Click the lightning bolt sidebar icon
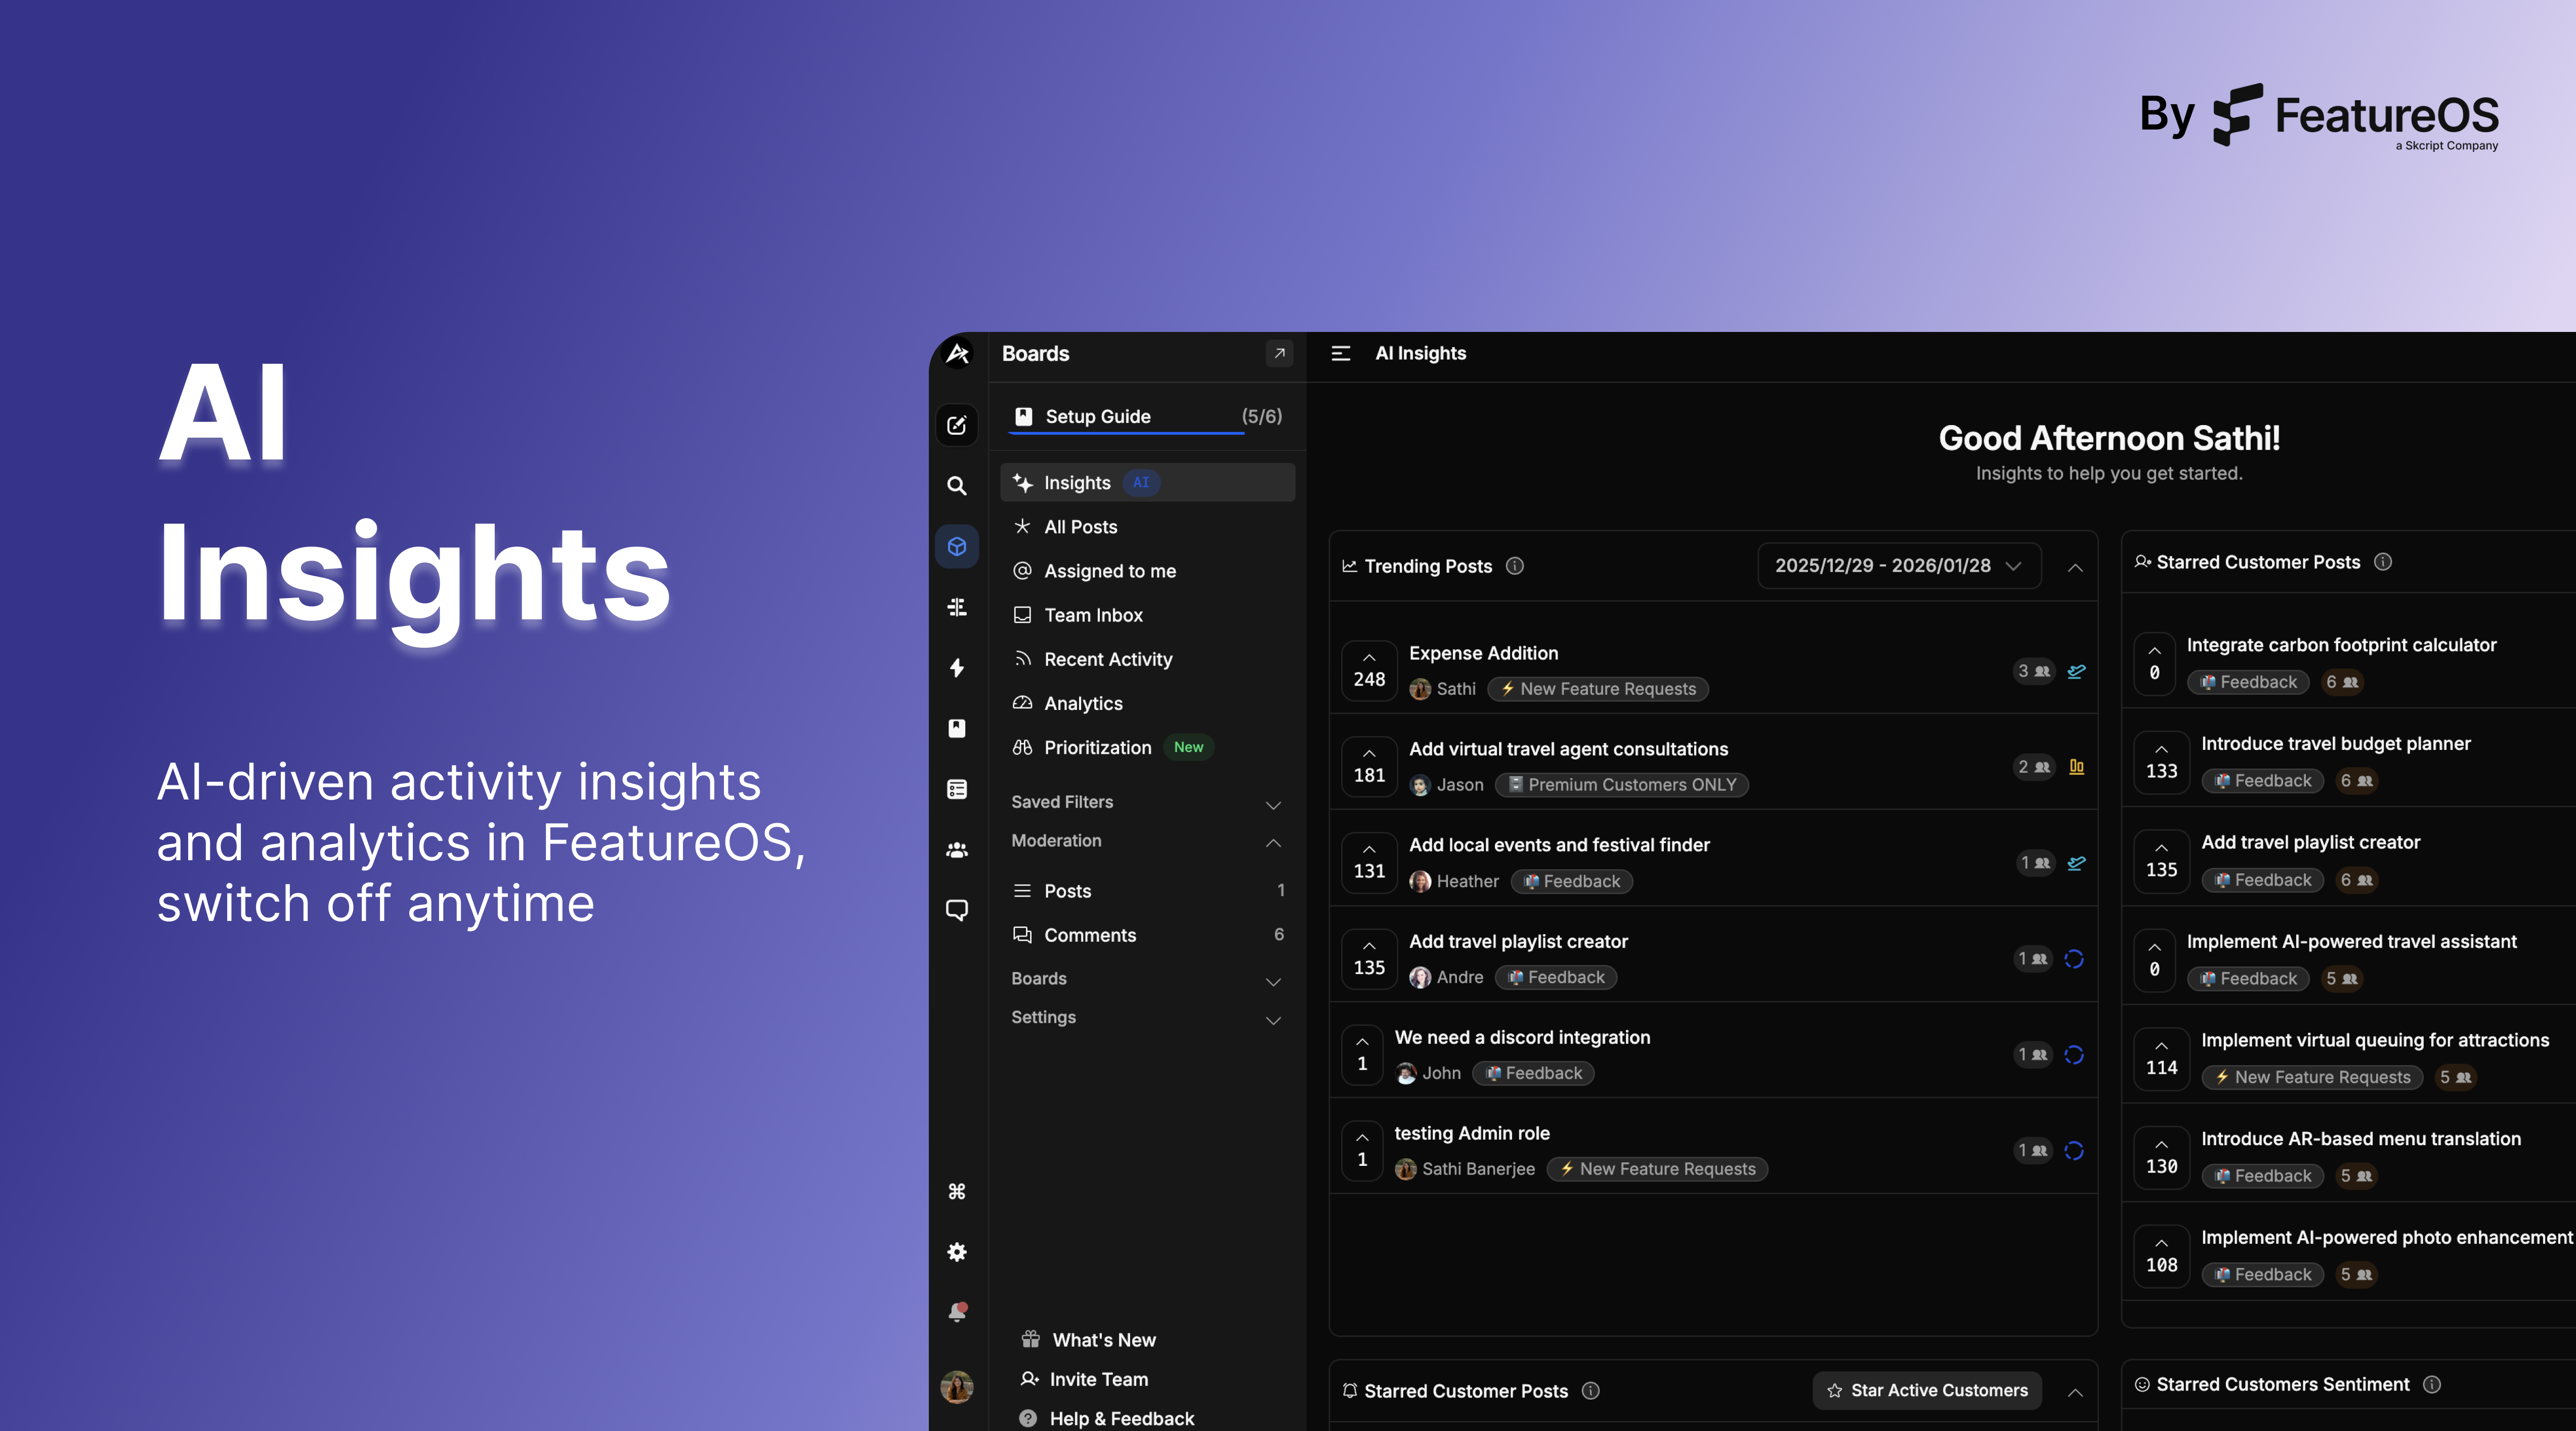2576x1431 pixels. pyautogui.click(x=956, y=668)
